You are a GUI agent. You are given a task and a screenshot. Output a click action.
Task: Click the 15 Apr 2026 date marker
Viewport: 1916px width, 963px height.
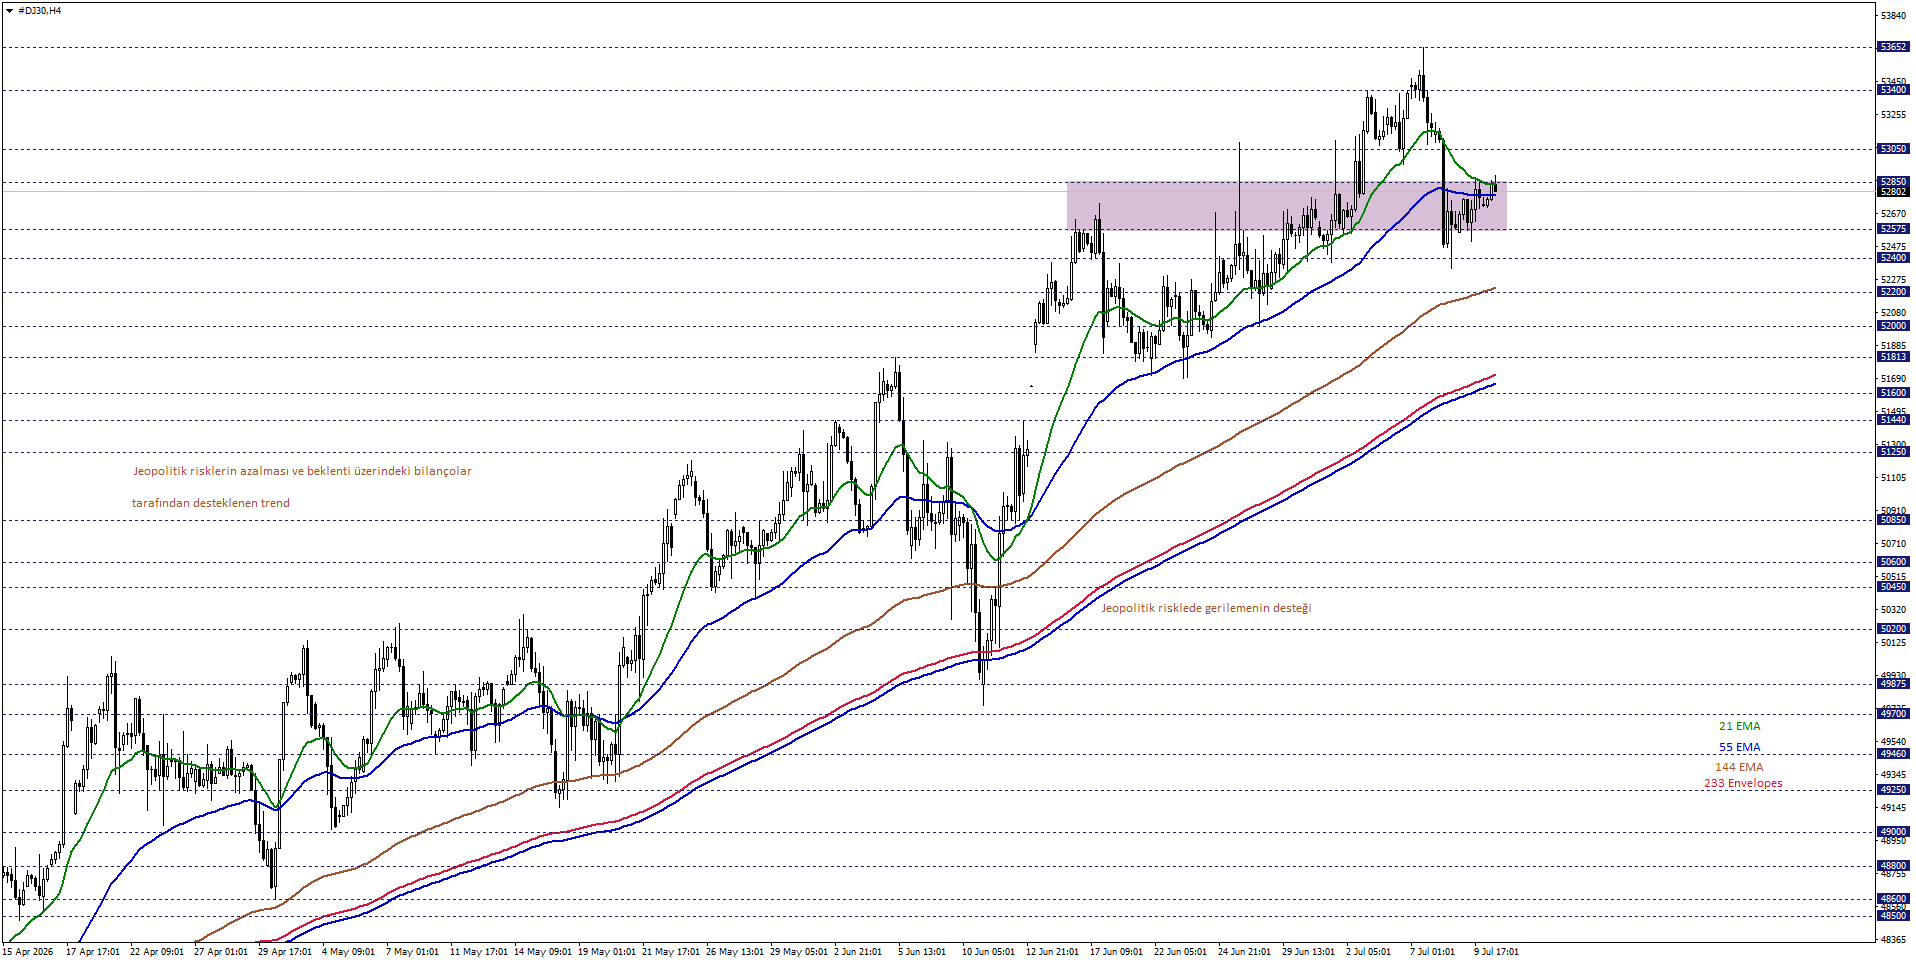[x=29, y=952]
